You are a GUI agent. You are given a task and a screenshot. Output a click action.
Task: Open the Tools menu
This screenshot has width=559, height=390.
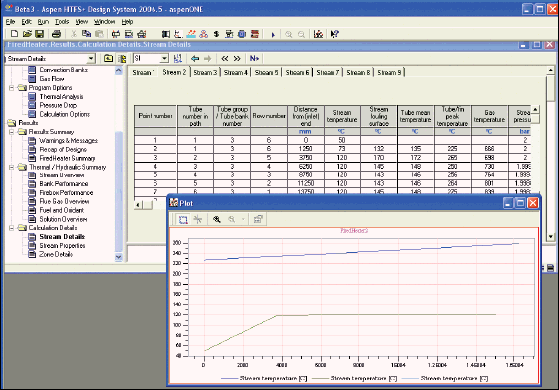click(62, 22)
